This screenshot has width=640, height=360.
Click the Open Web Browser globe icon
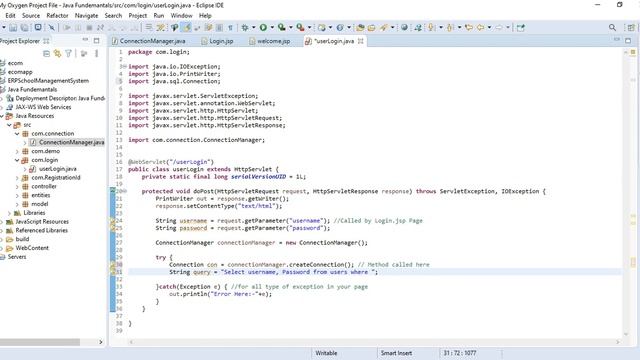pyautogui.click(x=404, y=27)
